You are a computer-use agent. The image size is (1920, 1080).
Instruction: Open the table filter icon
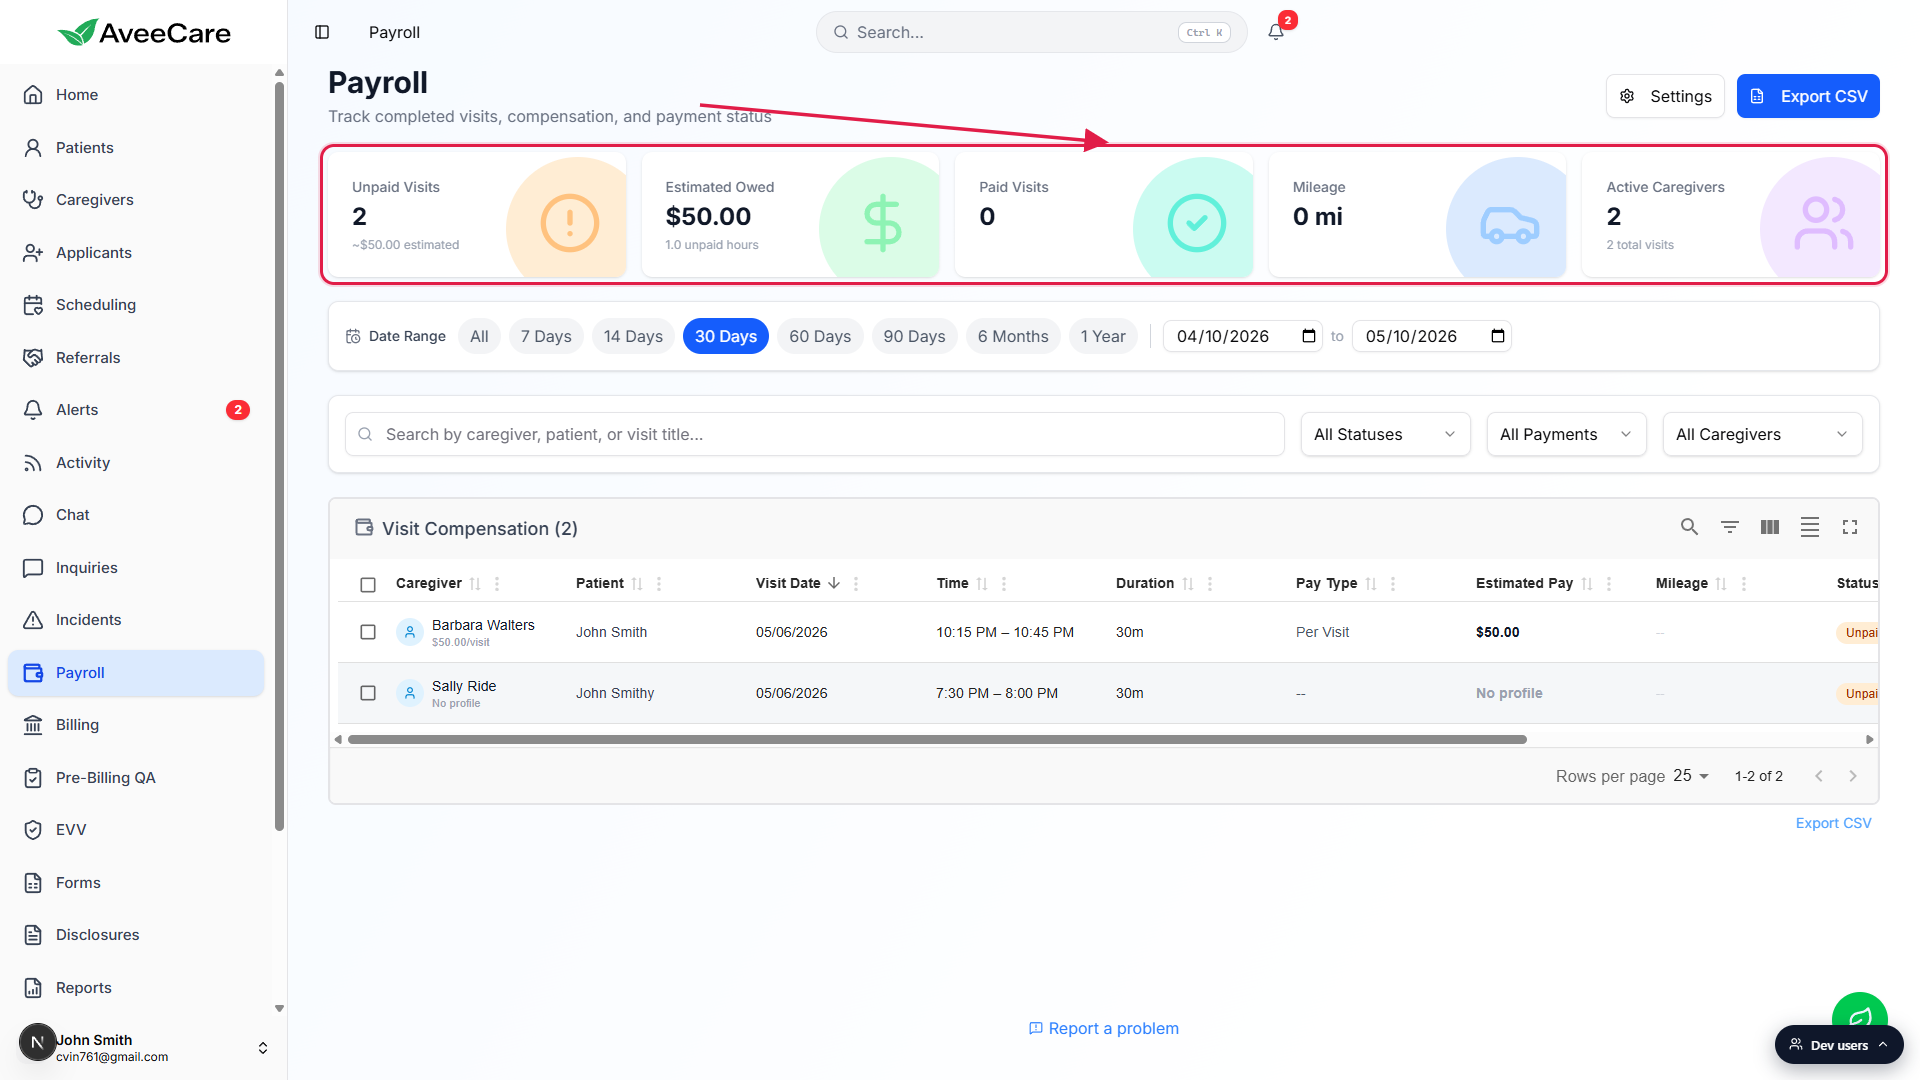(1730, 527)
